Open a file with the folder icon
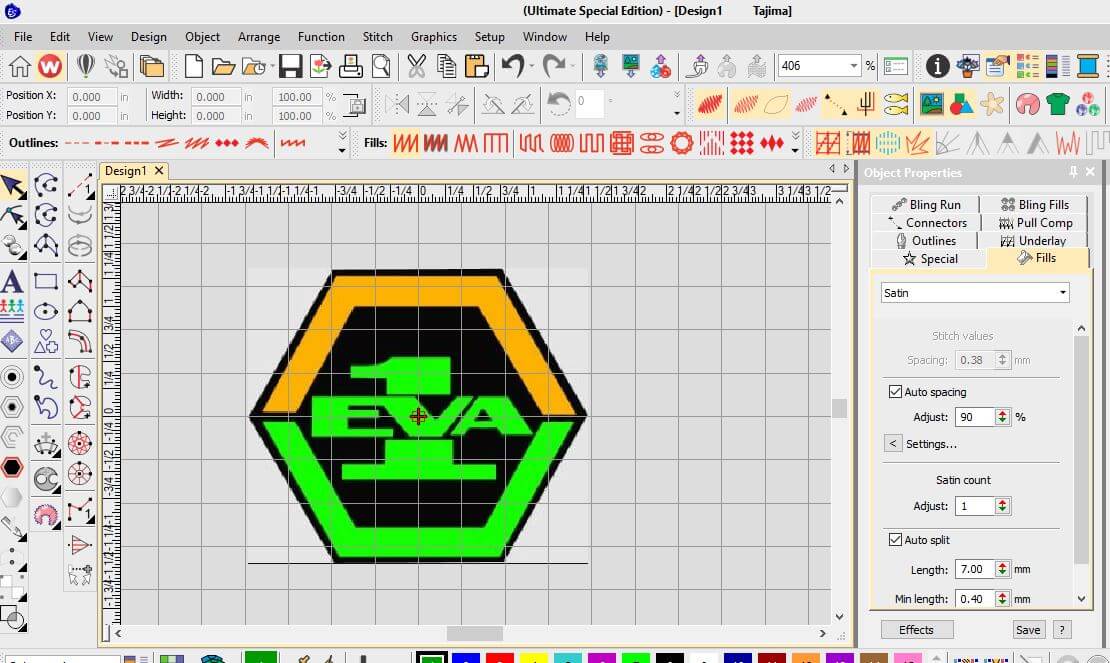1110x663 pixels. click(x=223, y=67)
